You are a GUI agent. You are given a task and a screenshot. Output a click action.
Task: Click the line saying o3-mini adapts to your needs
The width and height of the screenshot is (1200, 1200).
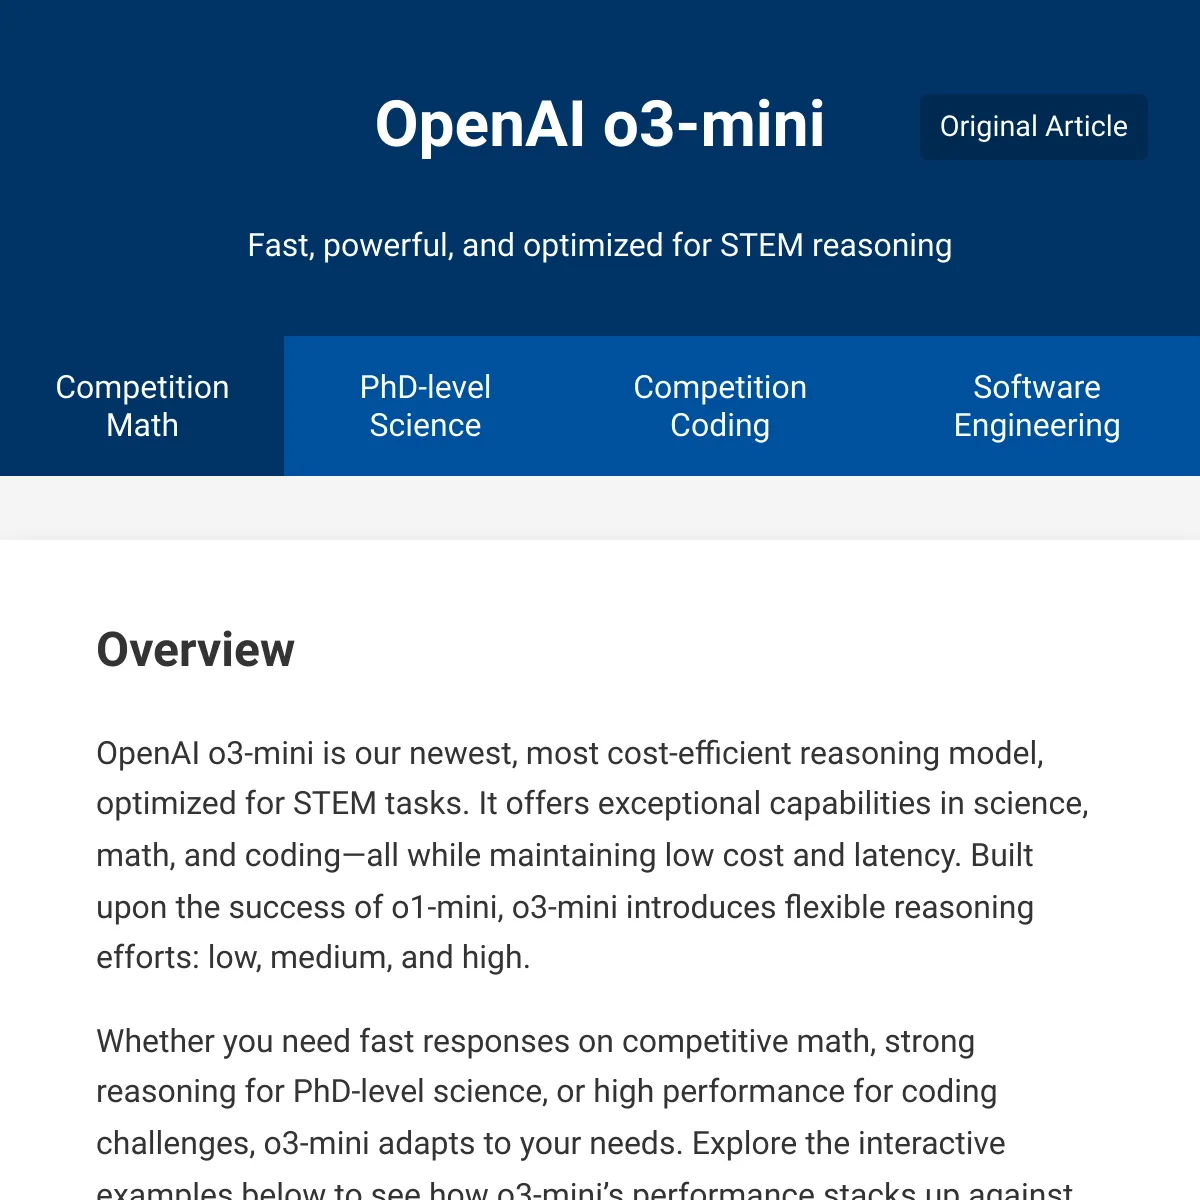click(x=550, y=1143)
